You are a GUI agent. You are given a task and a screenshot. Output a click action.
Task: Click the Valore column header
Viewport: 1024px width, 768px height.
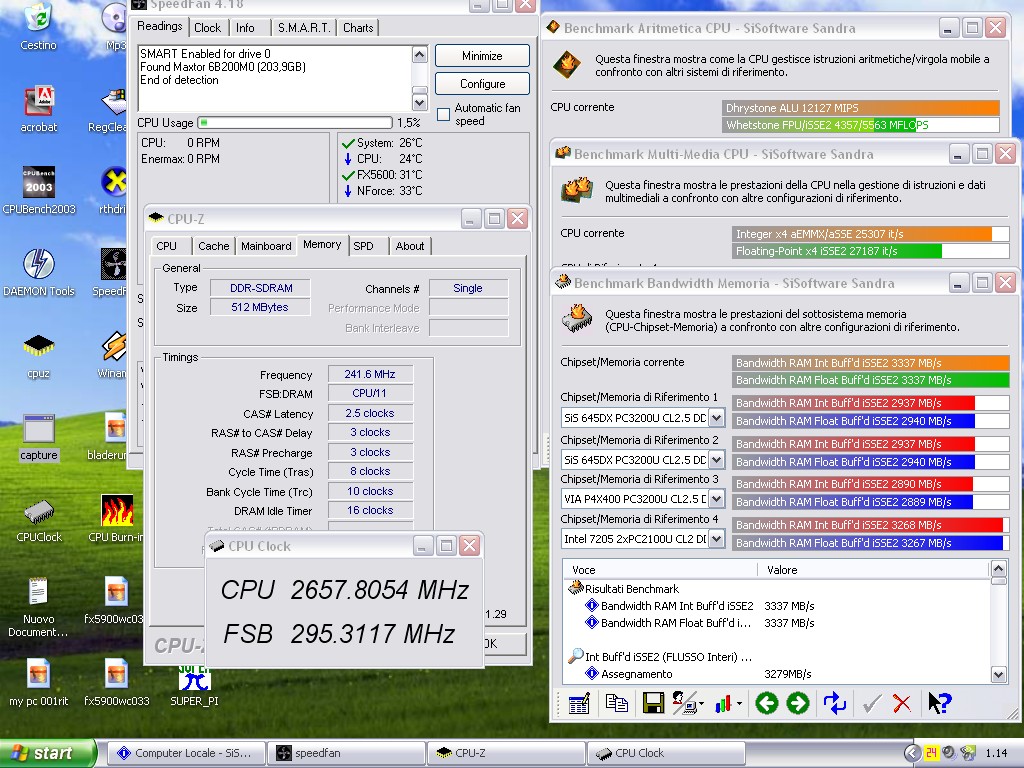coord(874,570)
